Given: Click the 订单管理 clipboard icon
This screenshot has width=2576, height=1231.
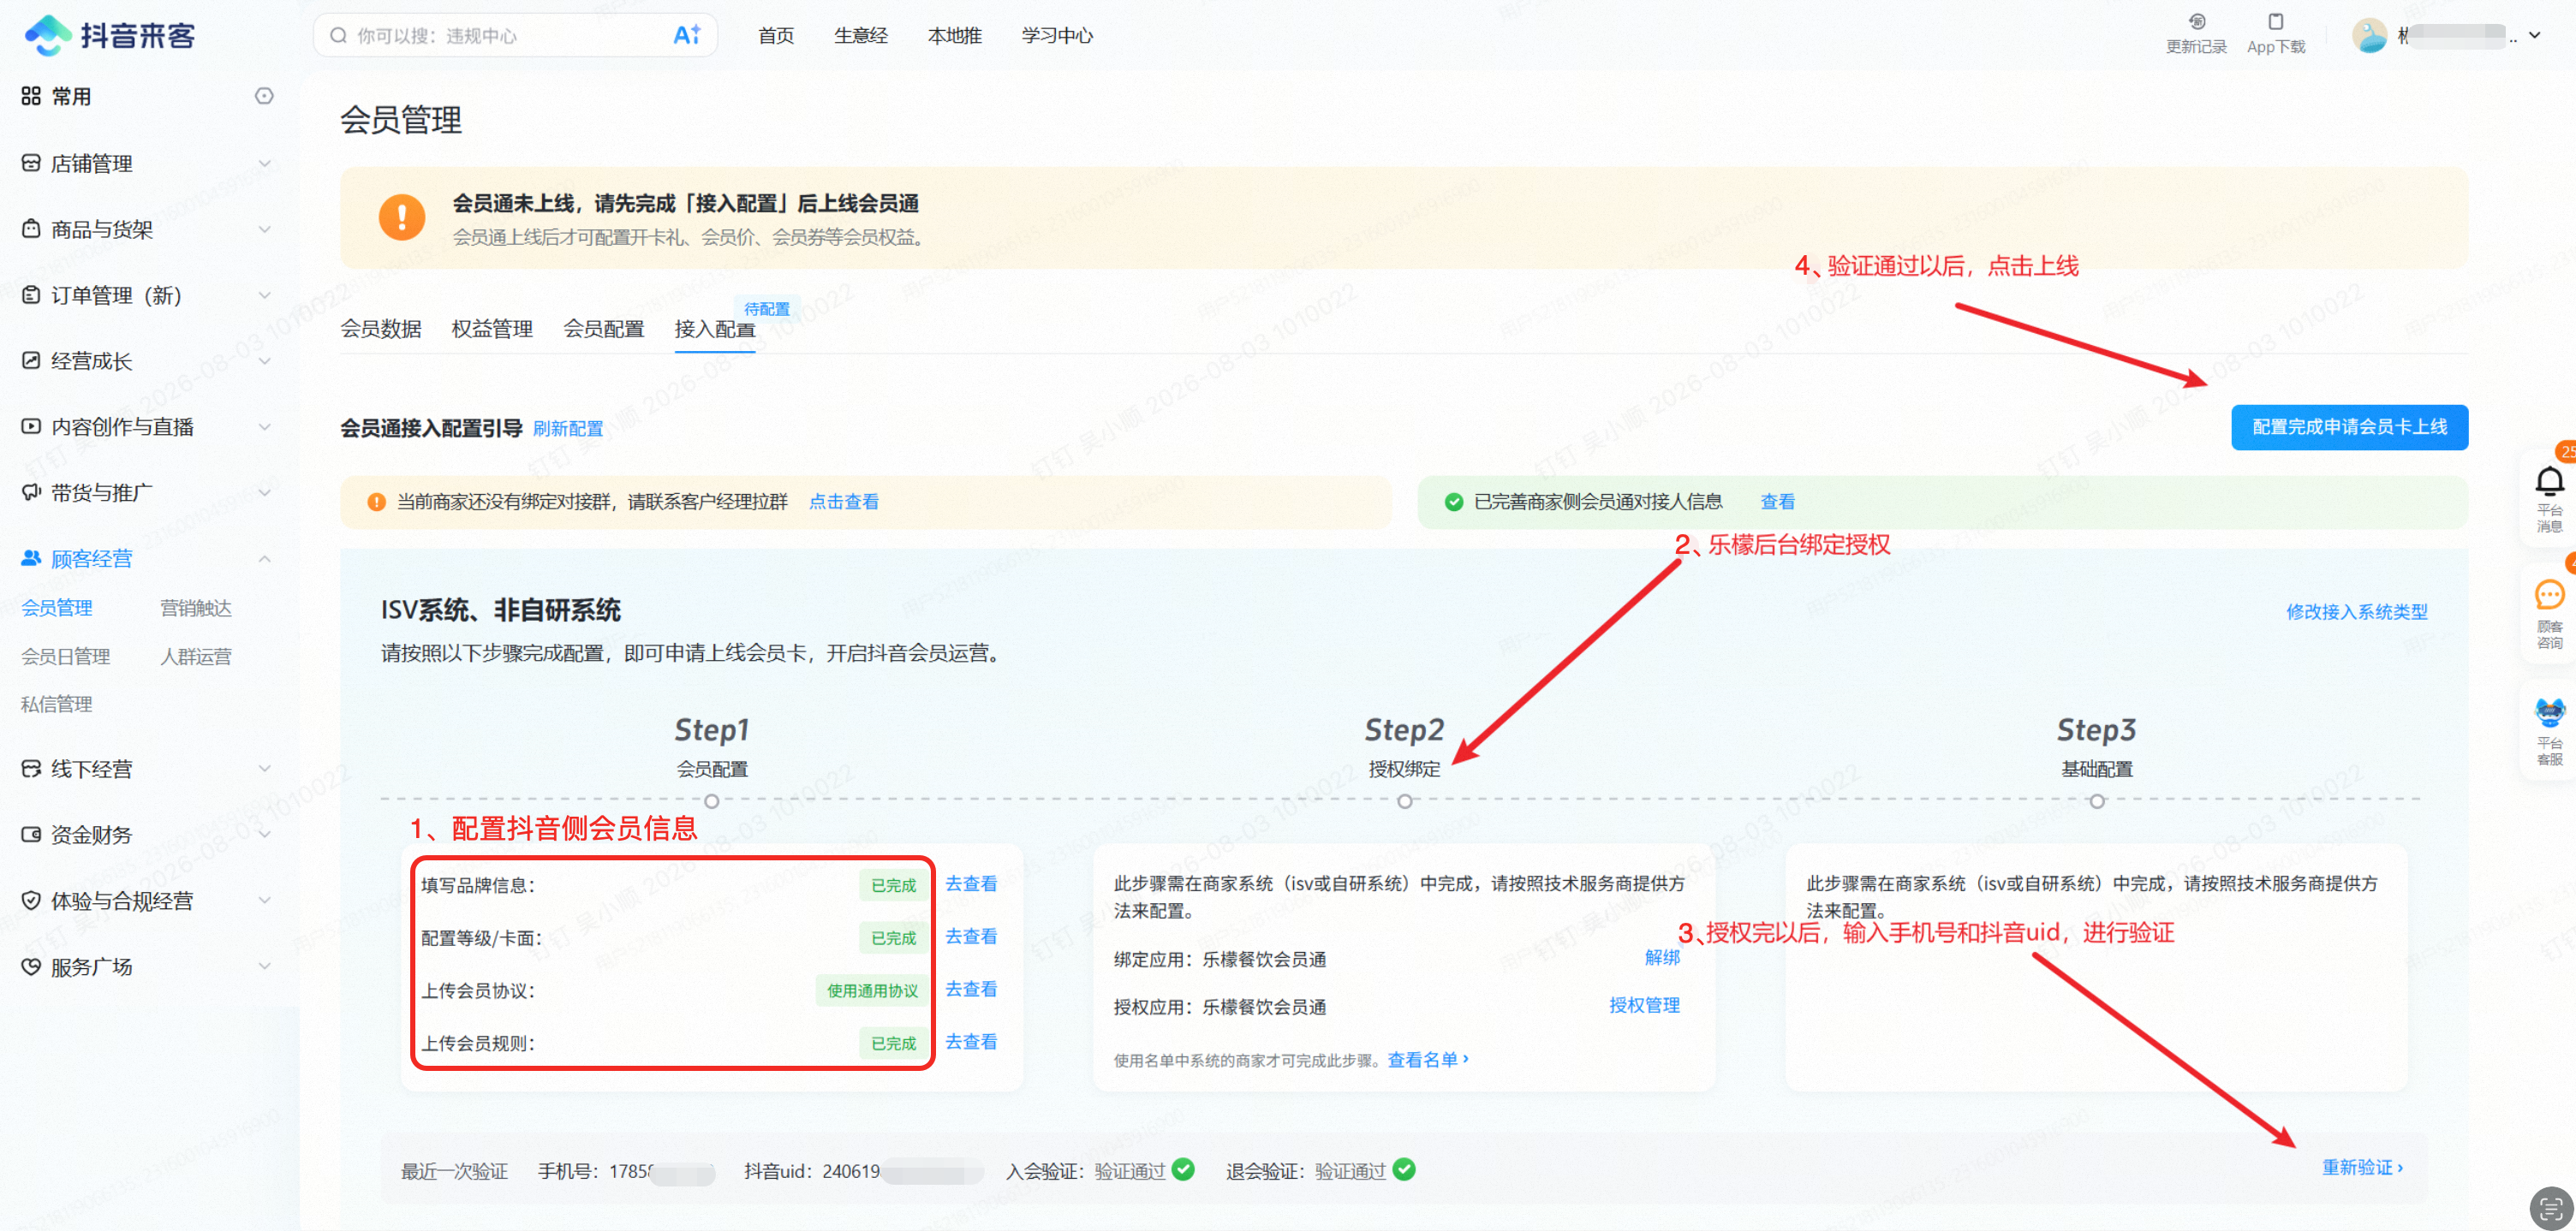Looking at the screenshot, I should 31,295.
